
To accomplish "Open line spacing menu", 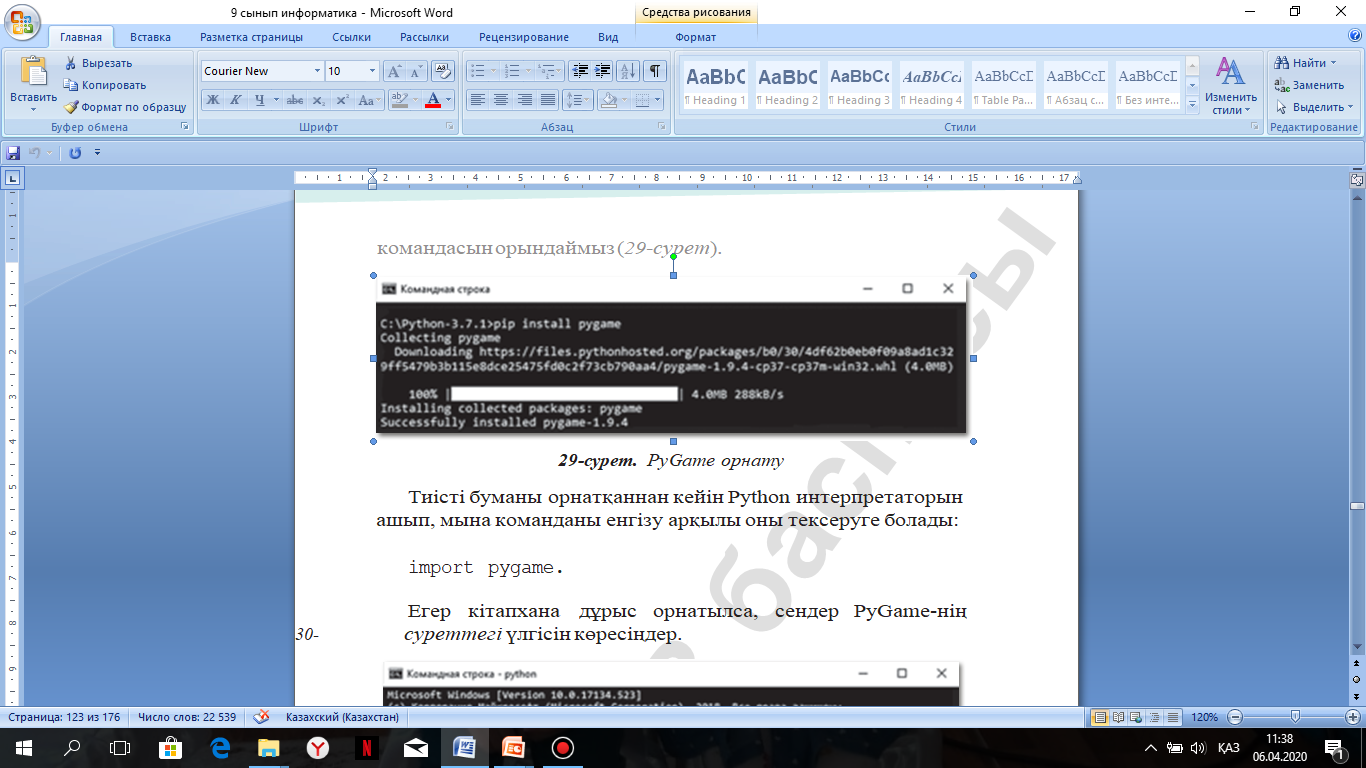I will (x=578, y=100).
